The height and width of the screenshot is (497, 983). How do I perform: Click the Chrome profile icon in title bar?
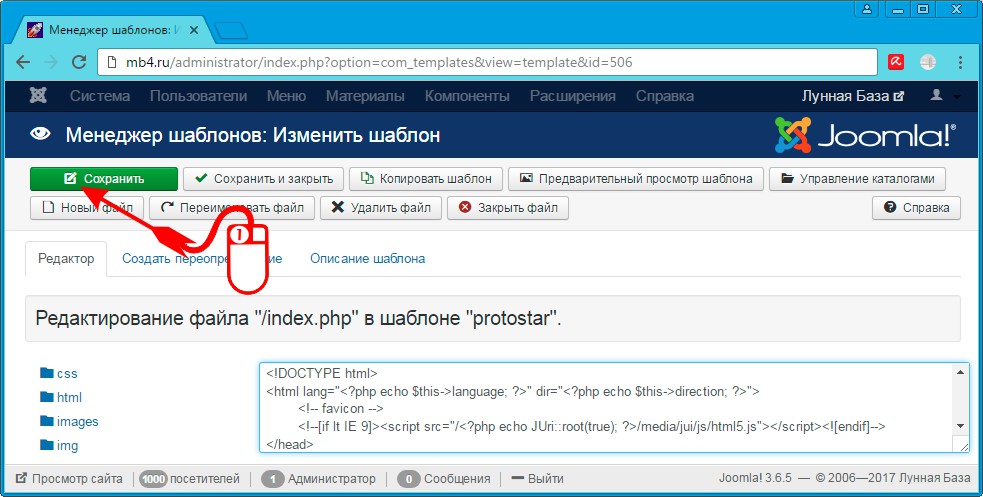click(x=866, y=9)
